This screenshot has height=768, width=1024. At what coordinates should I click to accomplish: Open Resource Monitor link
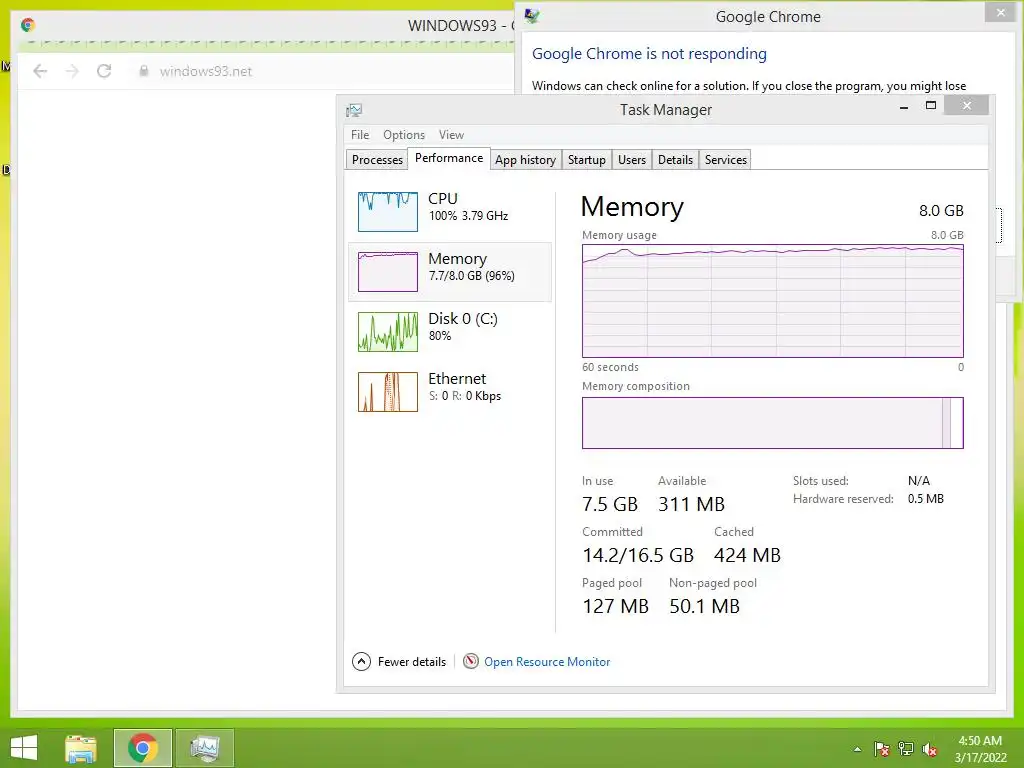tap(547, 662)
